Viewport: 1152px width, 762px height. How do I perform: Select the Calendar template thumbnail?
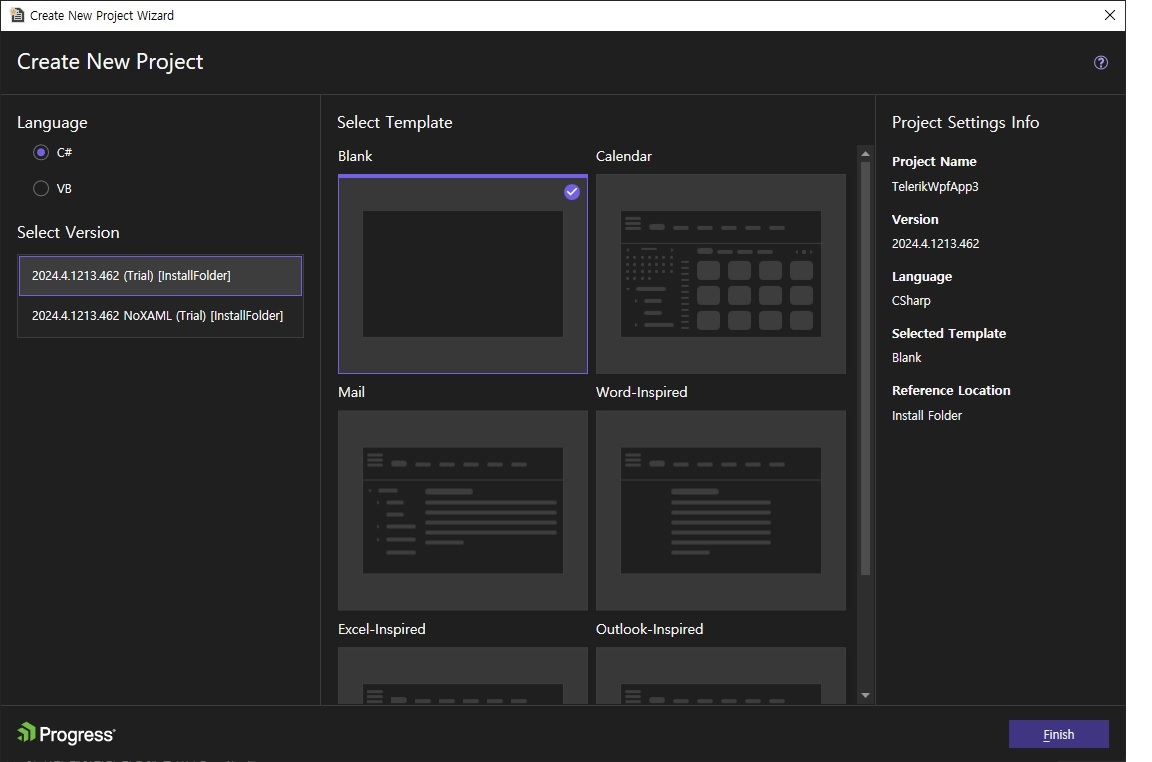pyautogui.click(x=721, y=274)
